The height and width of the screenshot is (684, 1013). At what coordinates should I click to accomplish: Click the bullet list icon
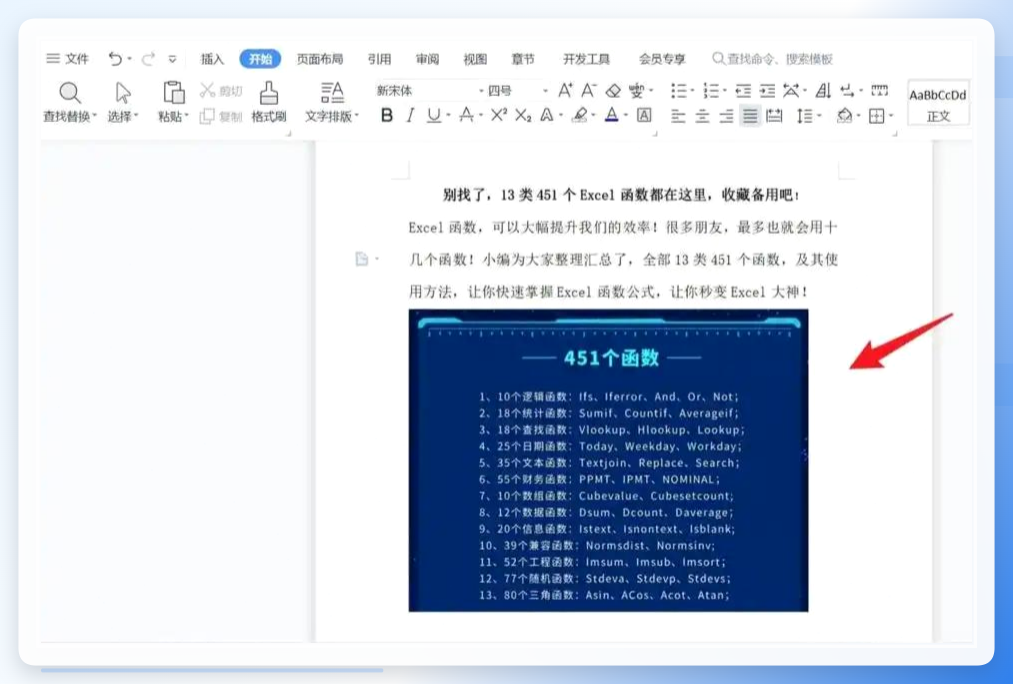click(x=678, y=90)
